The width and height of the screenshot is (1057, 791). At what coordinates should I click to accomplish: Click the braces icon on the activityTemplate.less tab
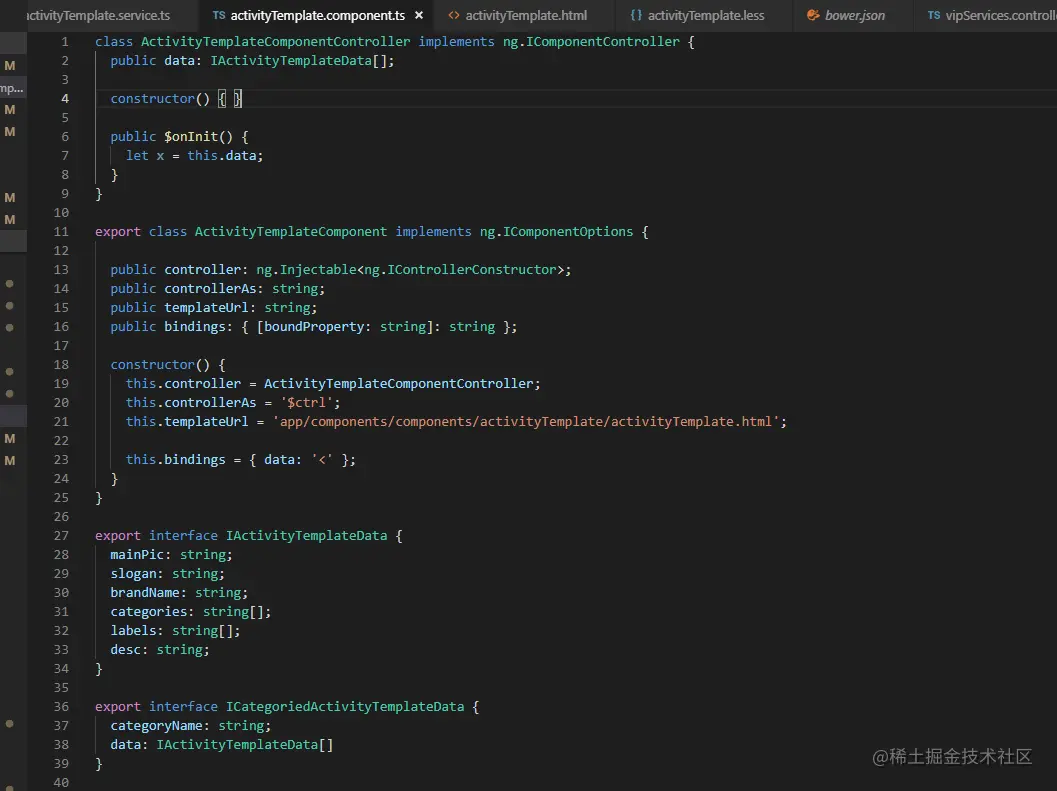click(x=636, y=15)
